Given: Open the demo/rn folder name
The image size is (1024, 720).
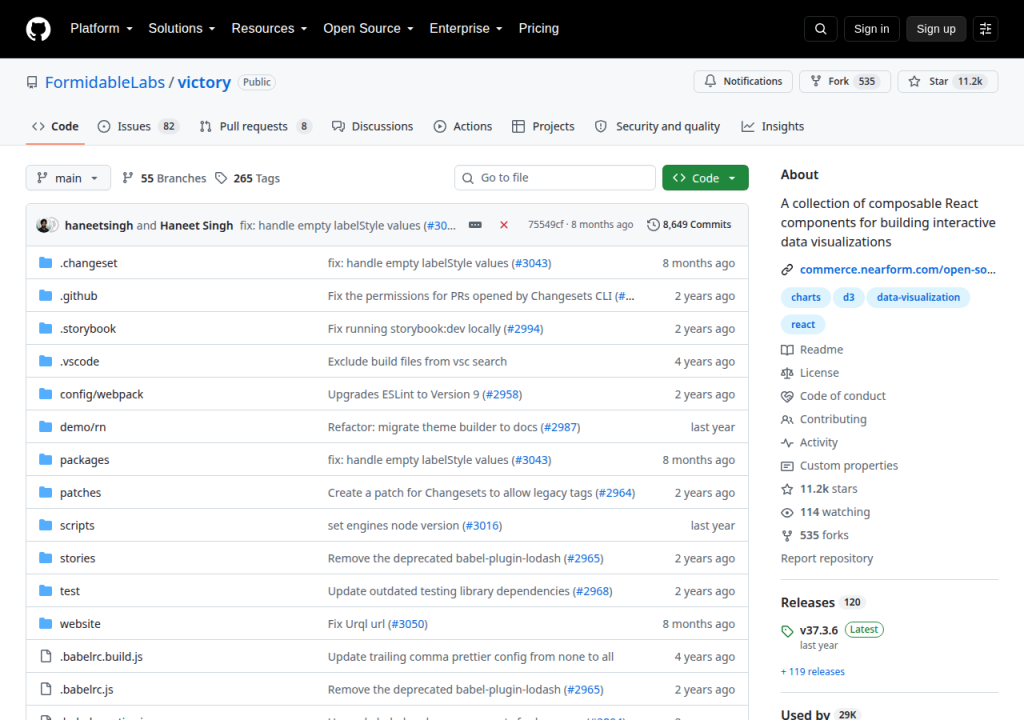Looking at the screenshot, I should [83, 427].
